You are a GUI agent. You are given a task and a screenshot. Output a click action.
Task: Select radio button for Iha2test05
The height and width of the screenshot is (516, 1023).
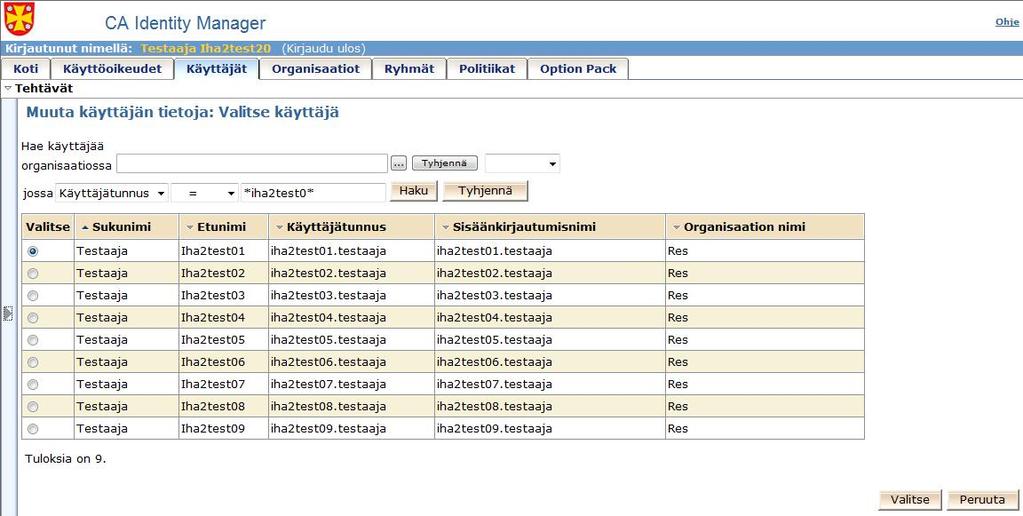(x=33, y=340)
